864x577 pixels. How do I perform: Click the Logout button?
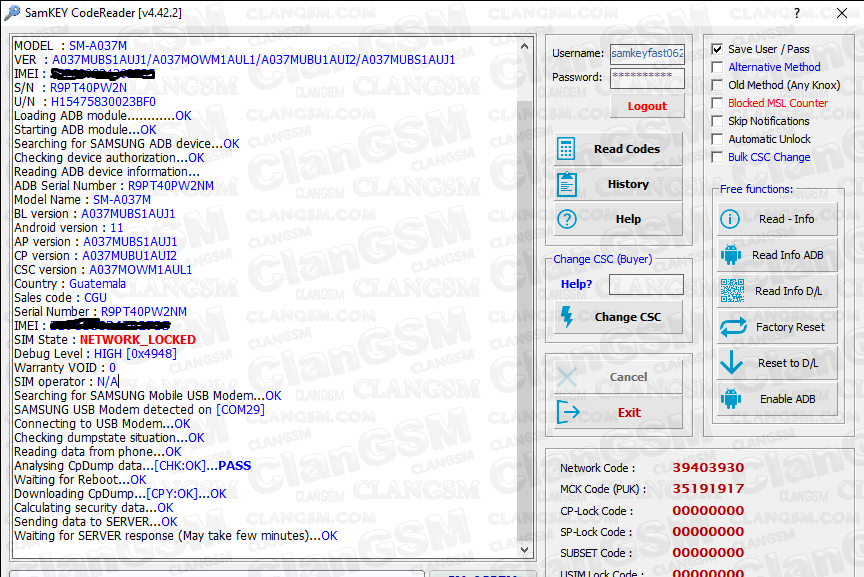(x=647, y=106)
